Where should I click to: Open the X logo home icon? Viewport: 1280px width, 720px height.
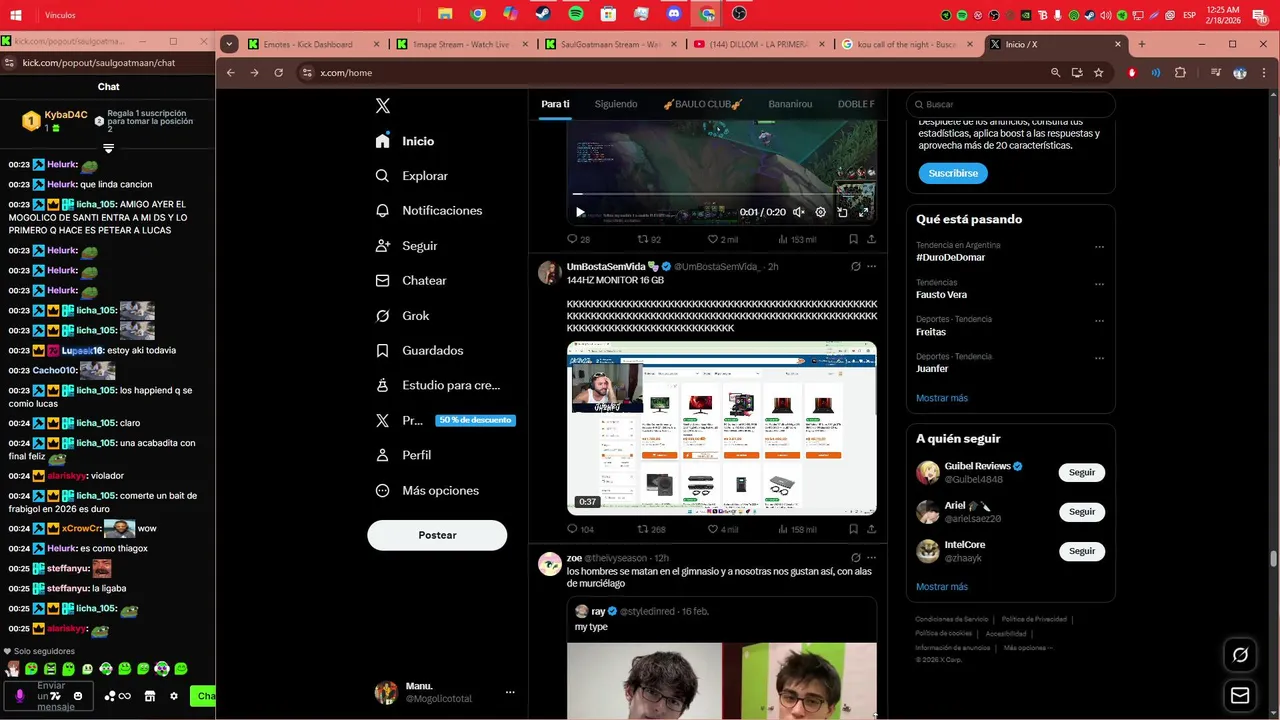pyautogui.click(x=383, y=106)
